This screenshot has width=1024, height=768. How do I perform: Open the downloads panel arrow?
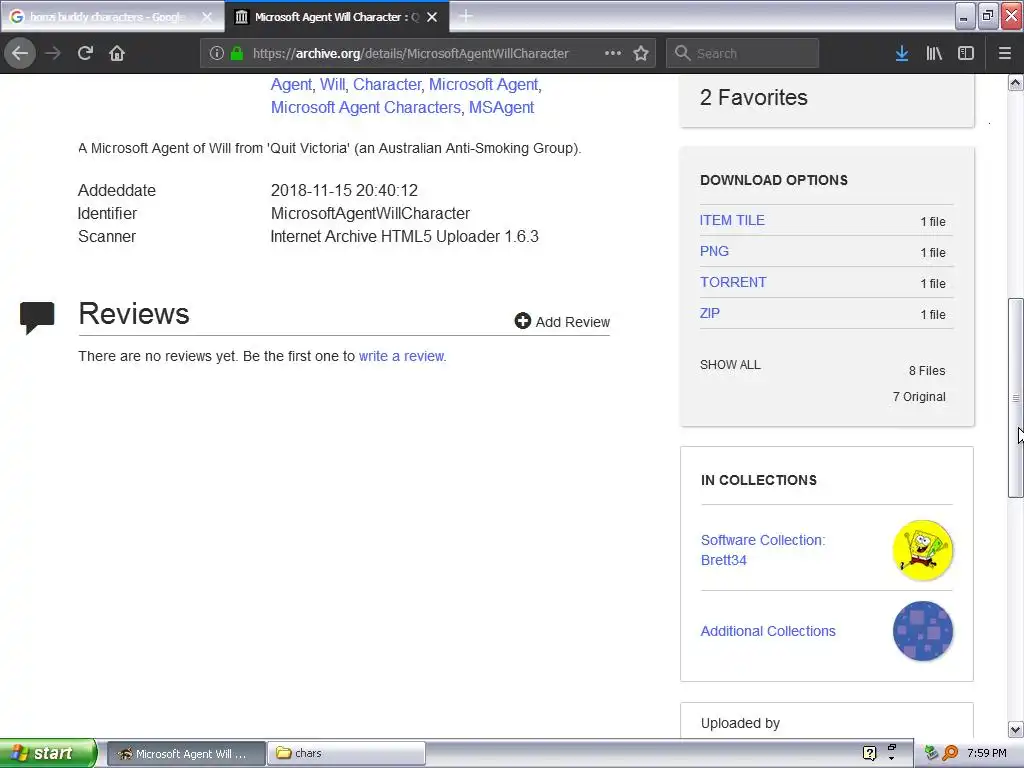[x=901, y=53]
